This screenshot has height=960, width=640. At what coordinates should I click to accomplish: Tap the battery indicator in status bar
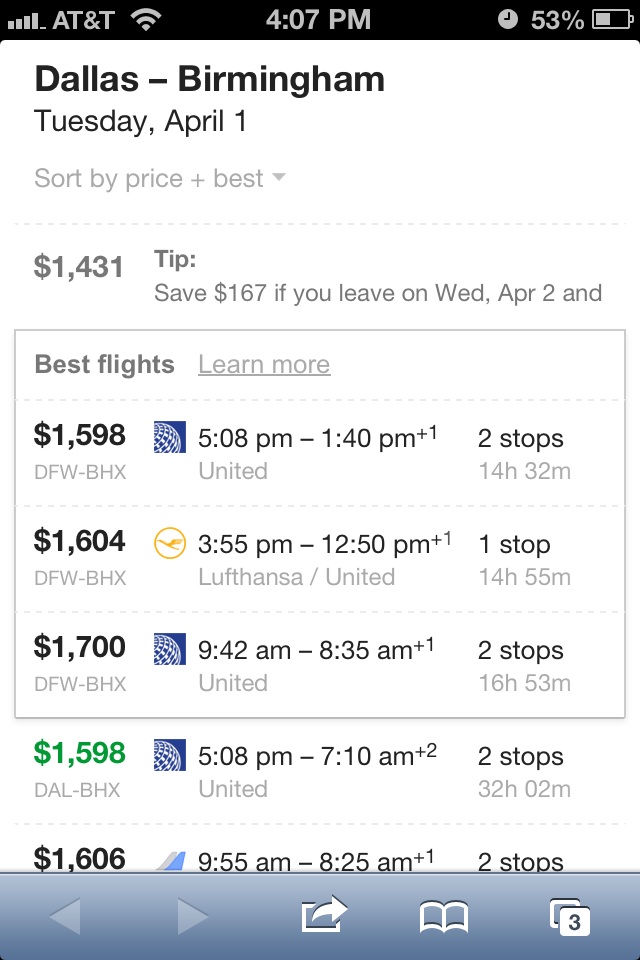(612, 20)
